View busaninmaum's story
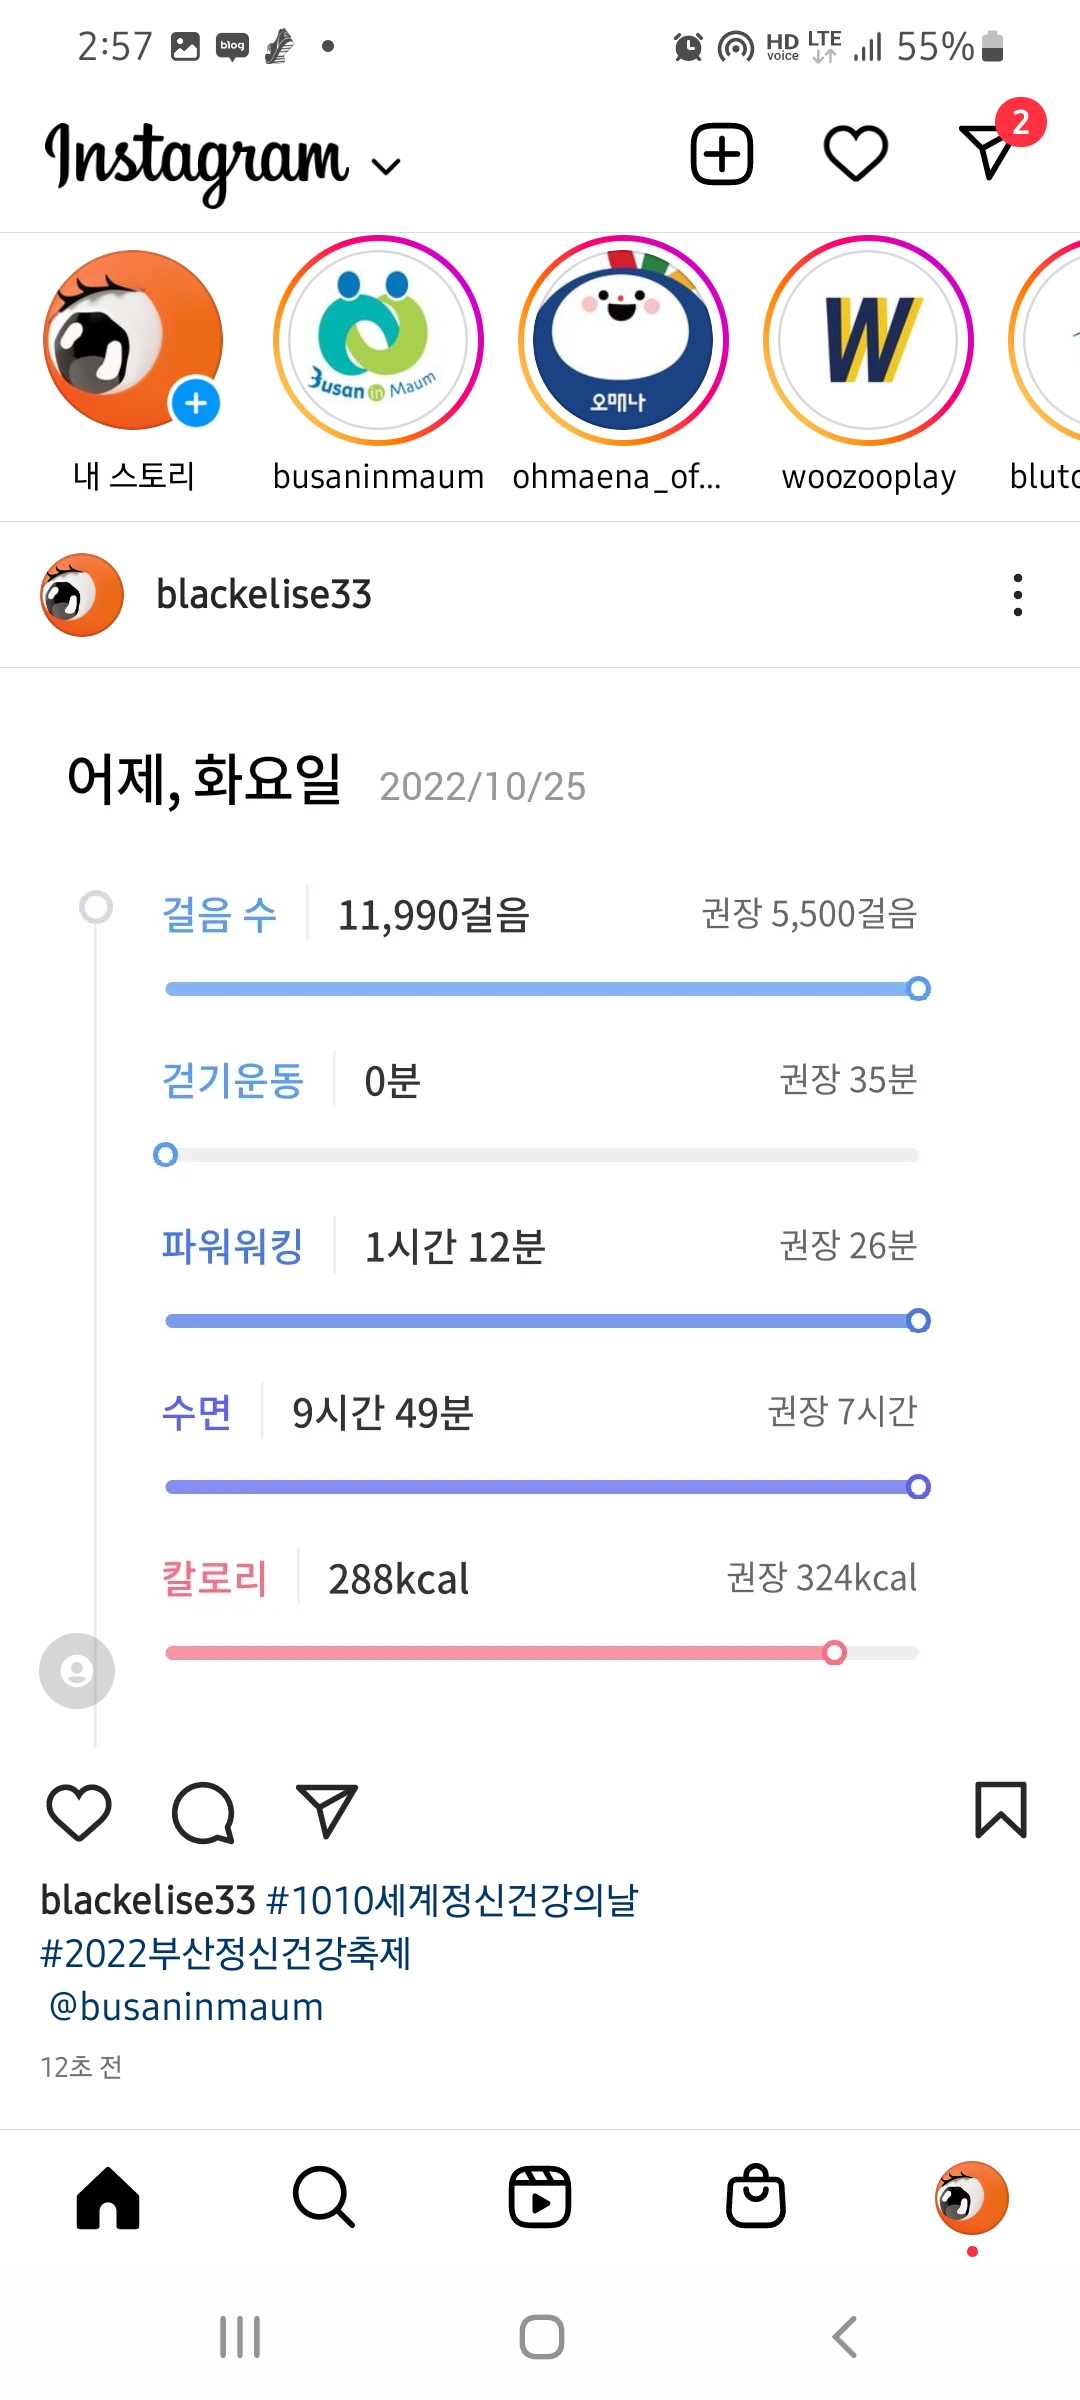 378,341
